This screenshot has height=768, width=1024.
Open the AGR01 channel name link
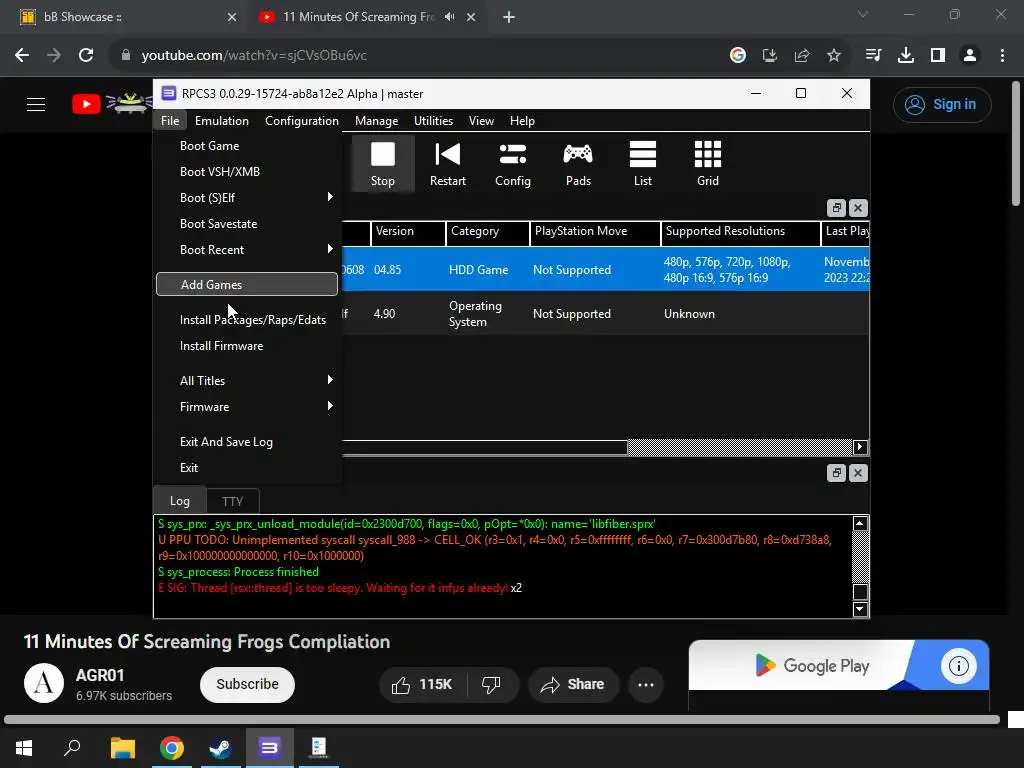pyautogui.click(x=100, y=675)
